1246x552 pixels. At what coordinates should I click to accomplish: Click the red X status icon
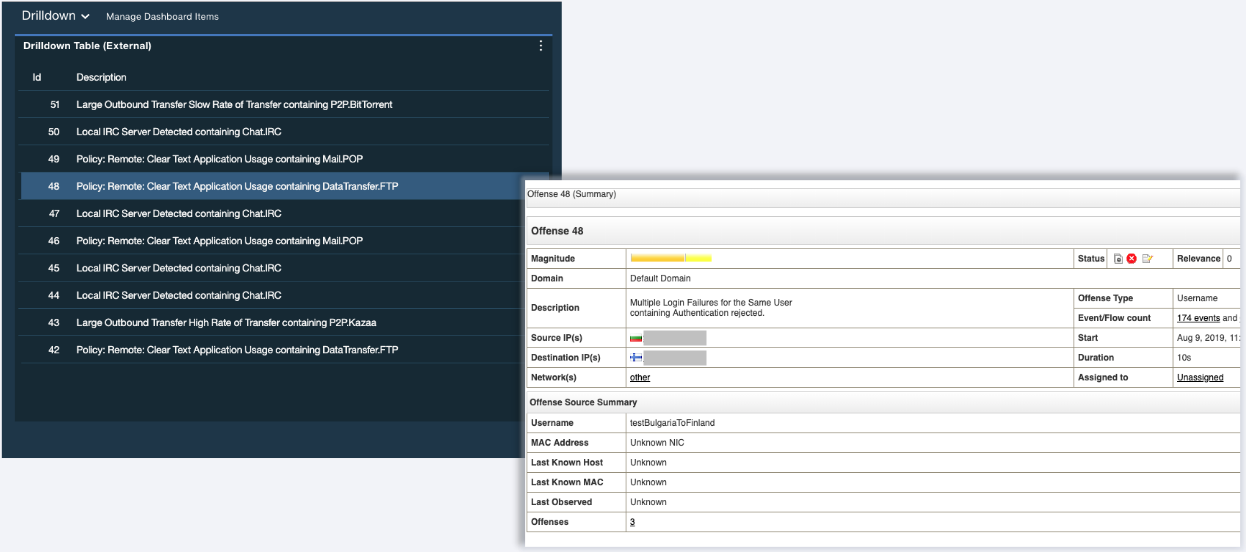pos(1132,259)
